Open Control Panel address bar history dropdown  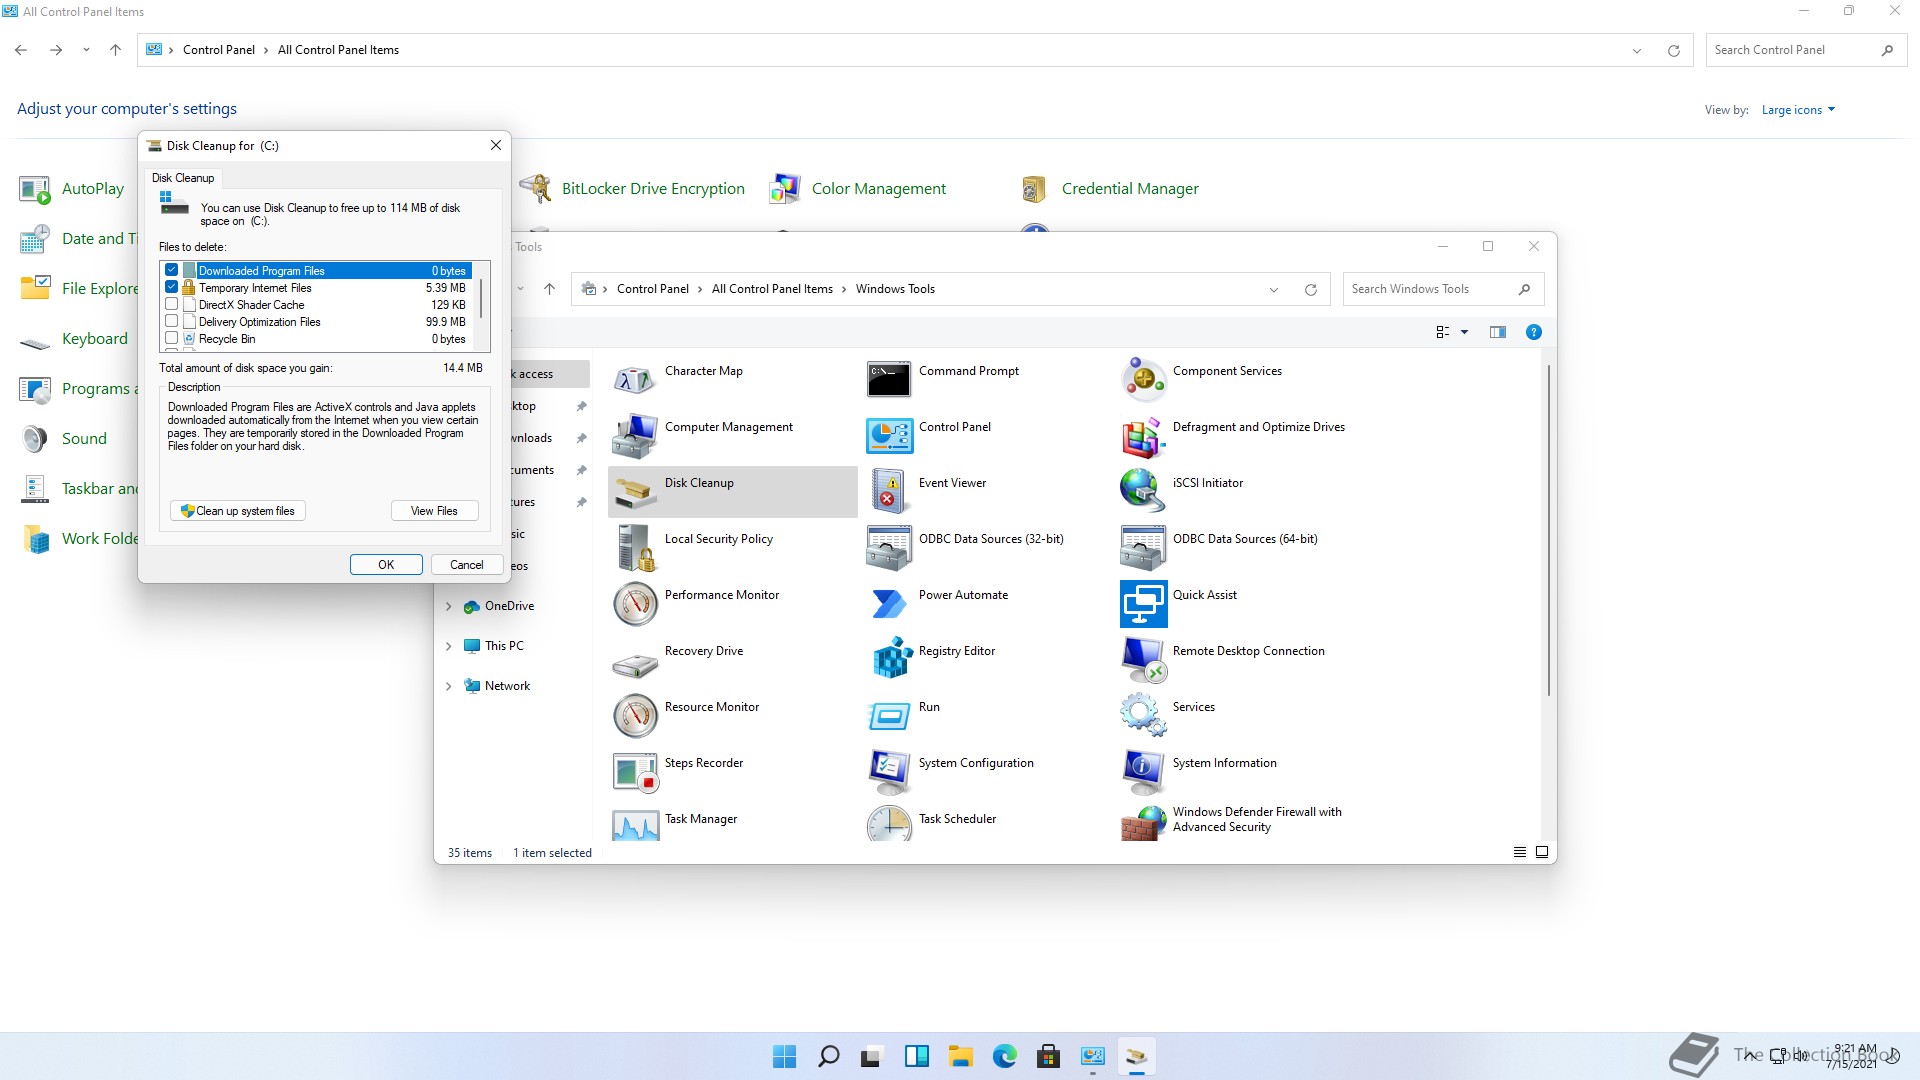pyautogui.click(x=1637, y=51)
